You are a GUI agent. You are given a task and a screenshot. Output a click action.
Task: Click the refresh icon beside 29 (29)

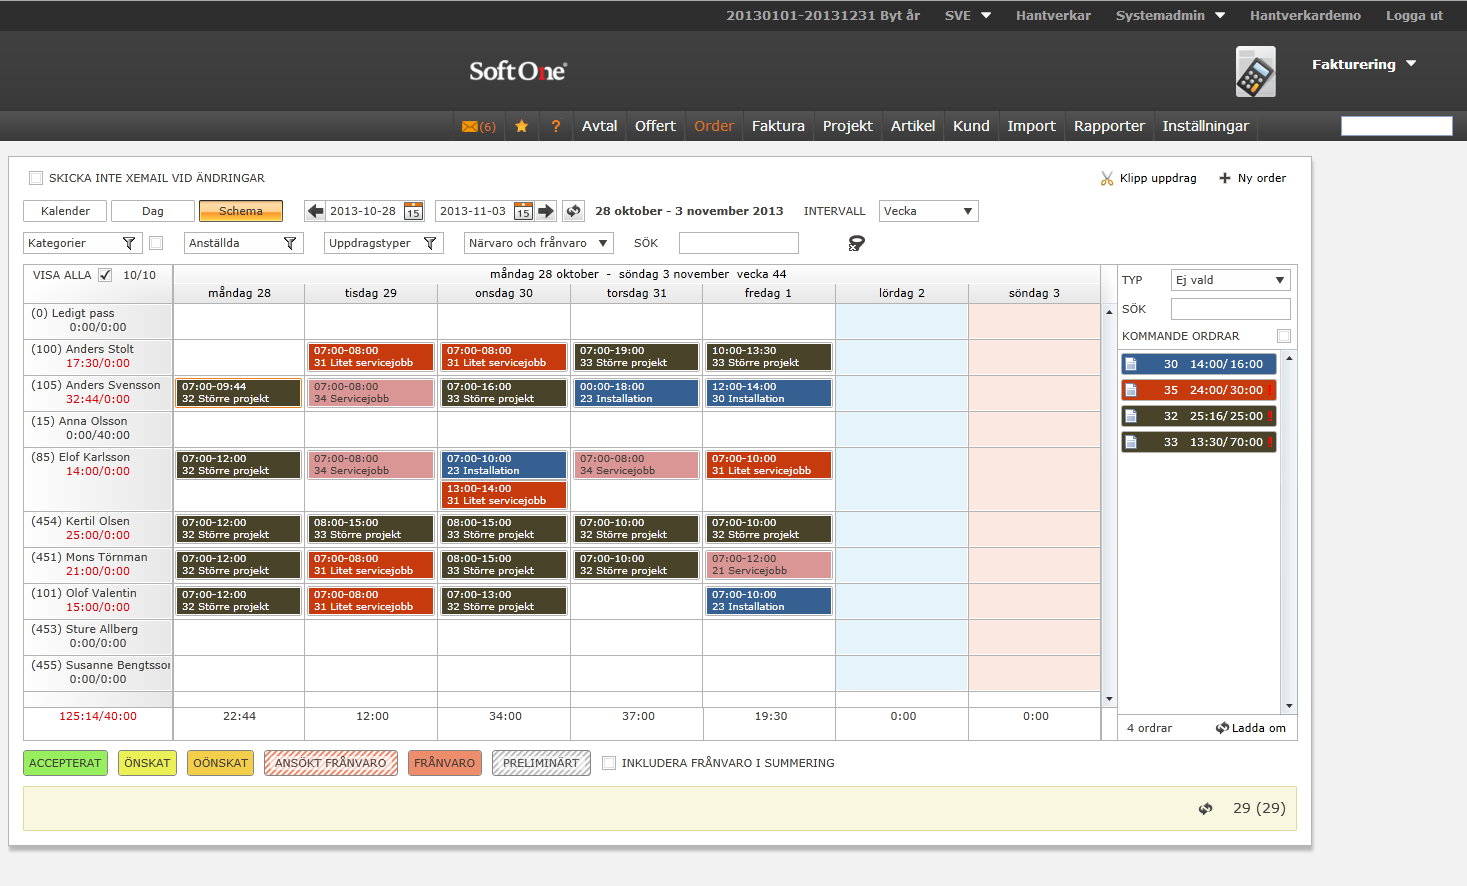[x=1205, y=809]
